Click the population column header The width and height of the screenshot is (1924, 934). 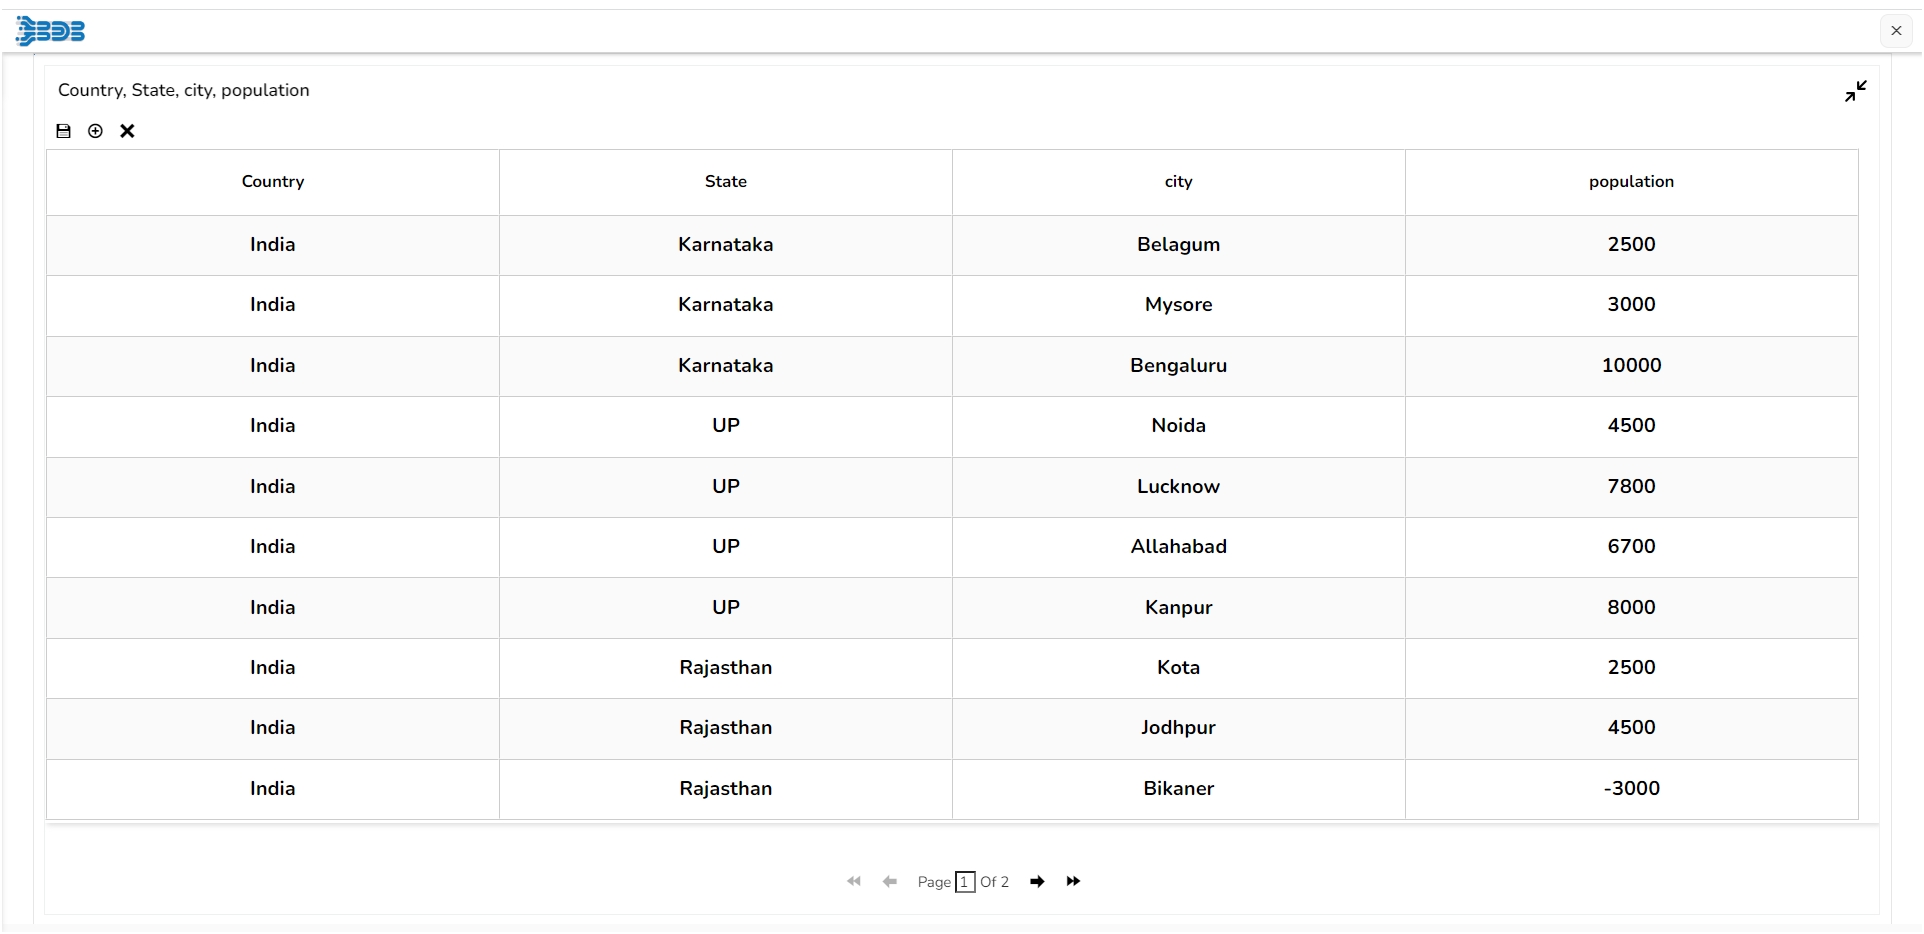(x=1631, y=182)
